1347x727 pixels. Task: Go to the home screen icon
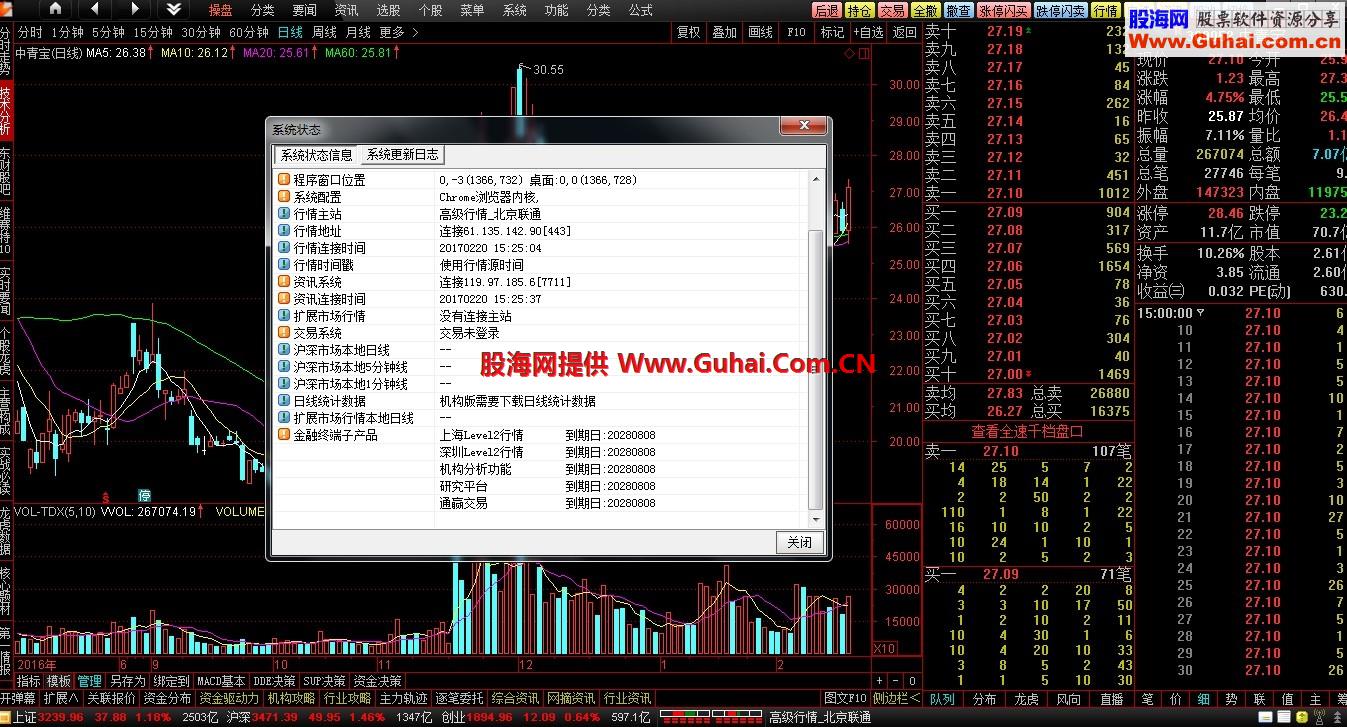pyautogui.click(x=55, y=9)
